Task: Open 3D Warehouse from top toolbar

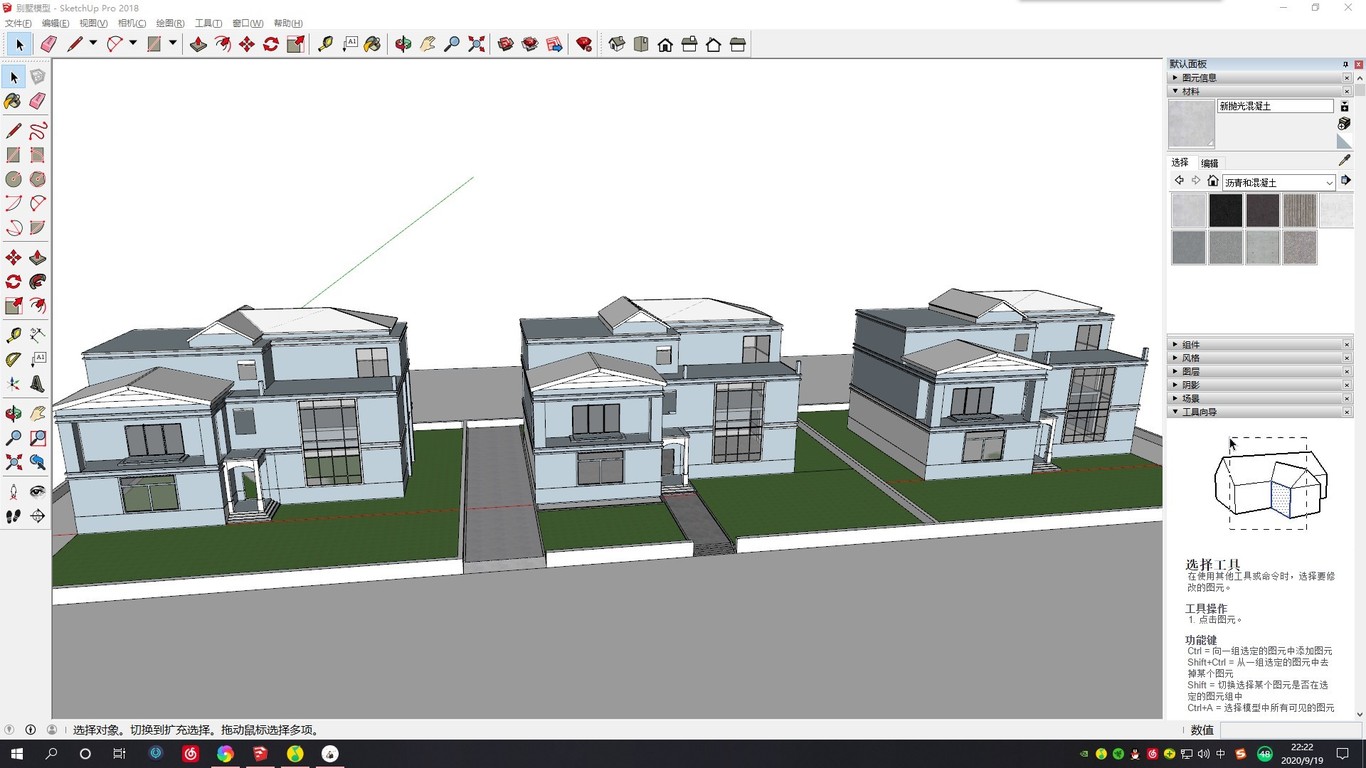Action: click(506, 44)
